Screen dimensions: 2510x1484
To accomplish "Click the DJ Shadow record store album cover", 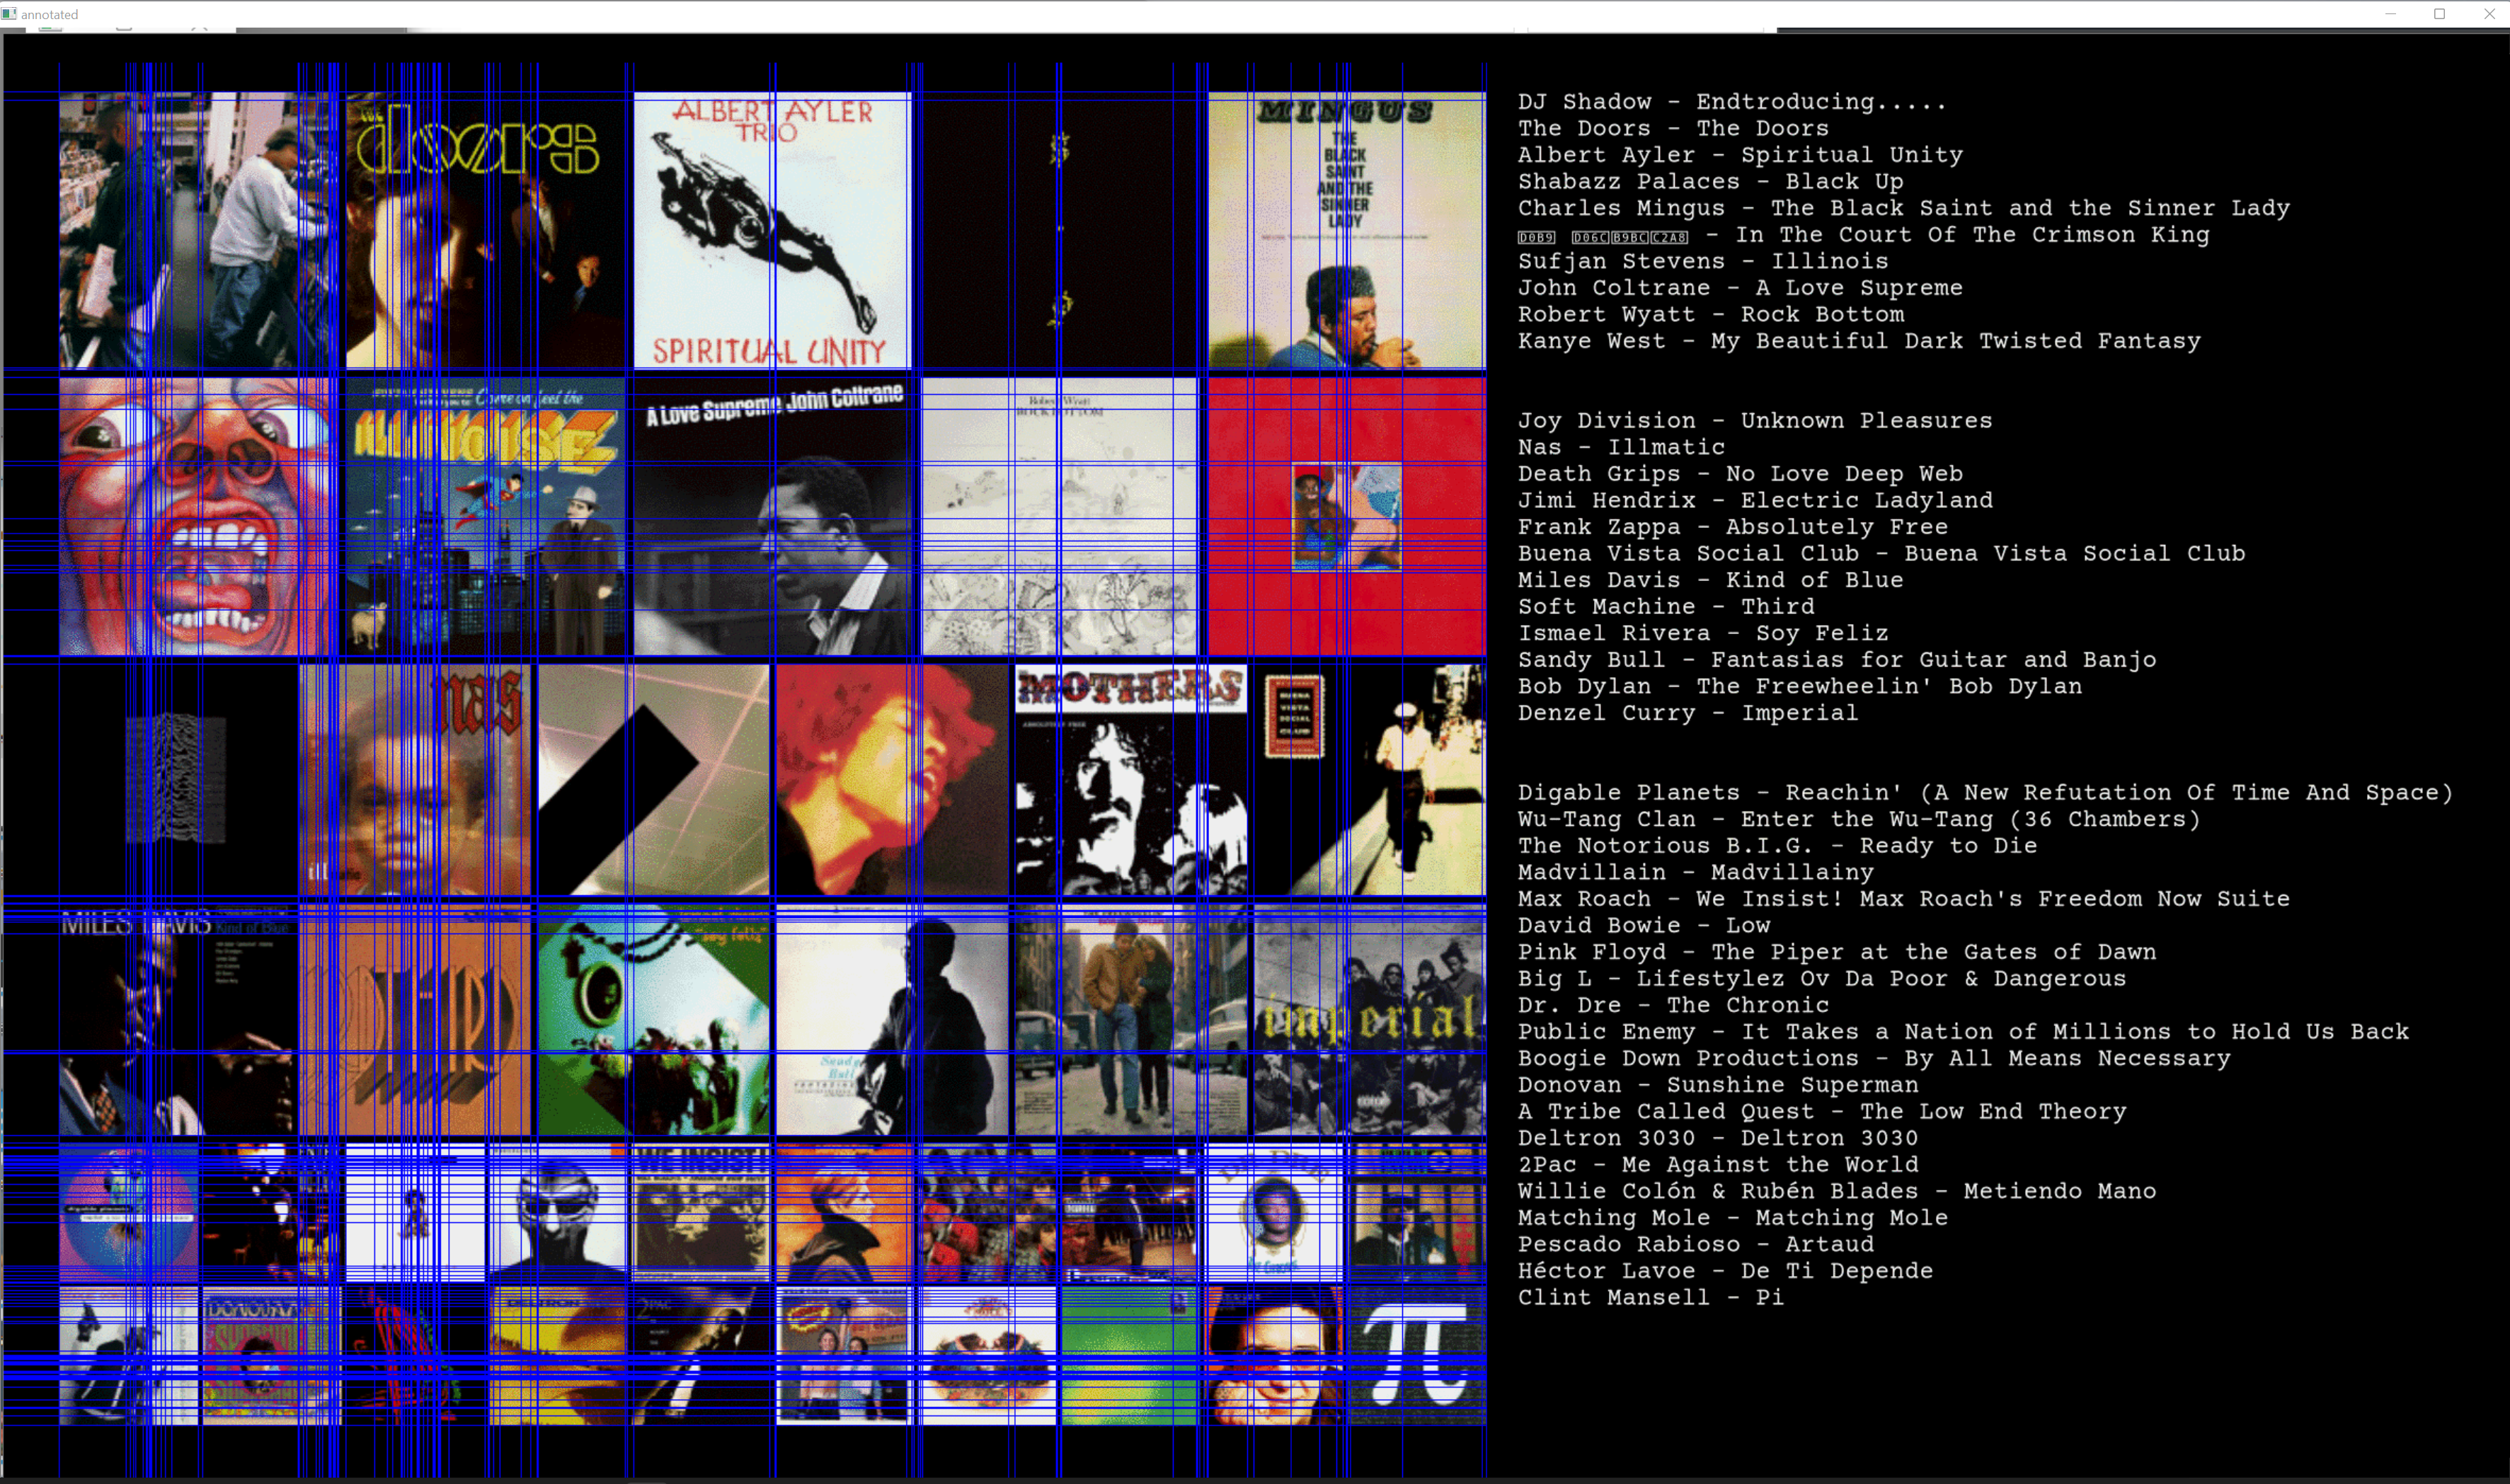I will click(198, 230).
